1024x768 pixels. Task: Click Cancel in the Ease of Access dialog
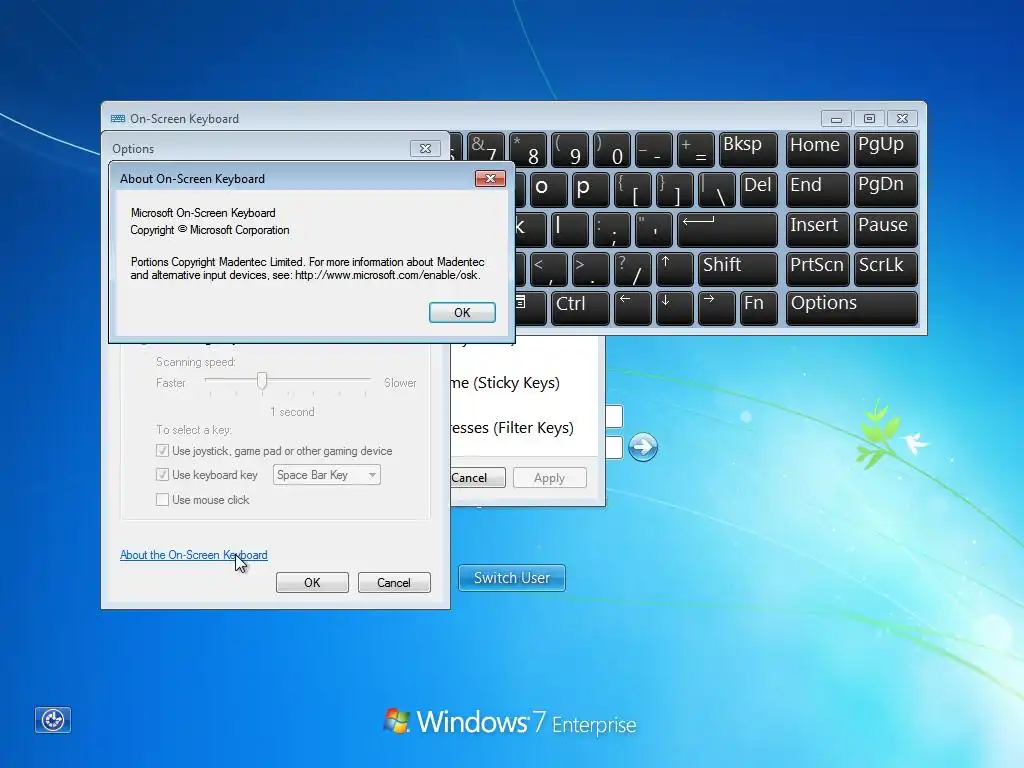click(x=477, y=478)
